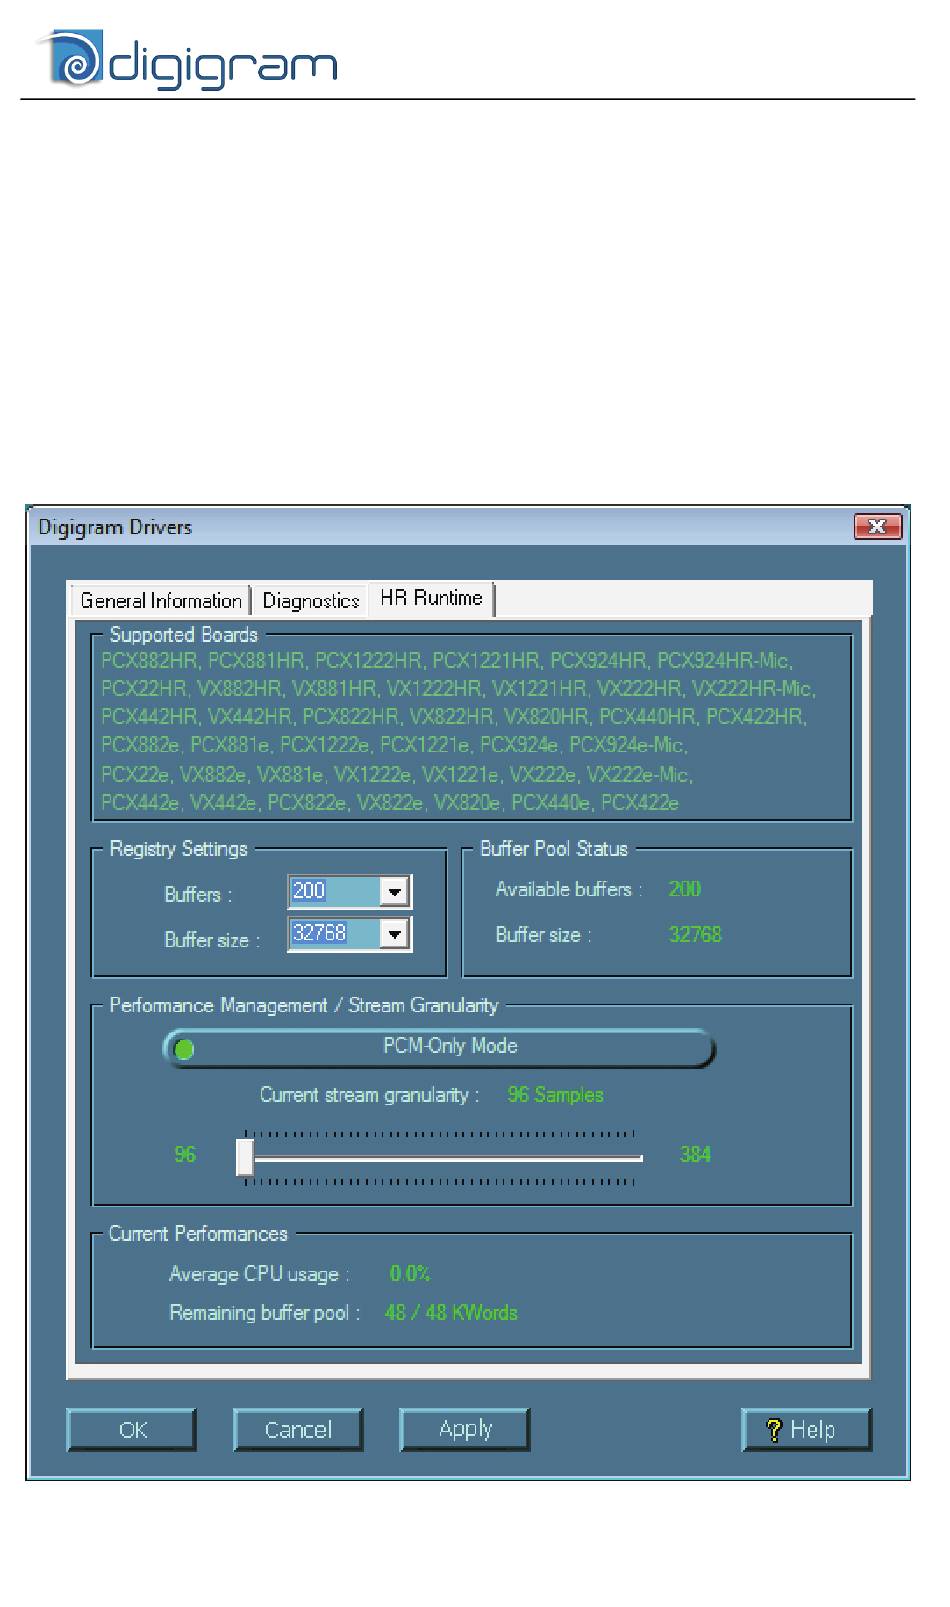The width and height of the screenshot is (950, 1607).
Task: Click the slider maximum label '384'
Action: 695,1155
